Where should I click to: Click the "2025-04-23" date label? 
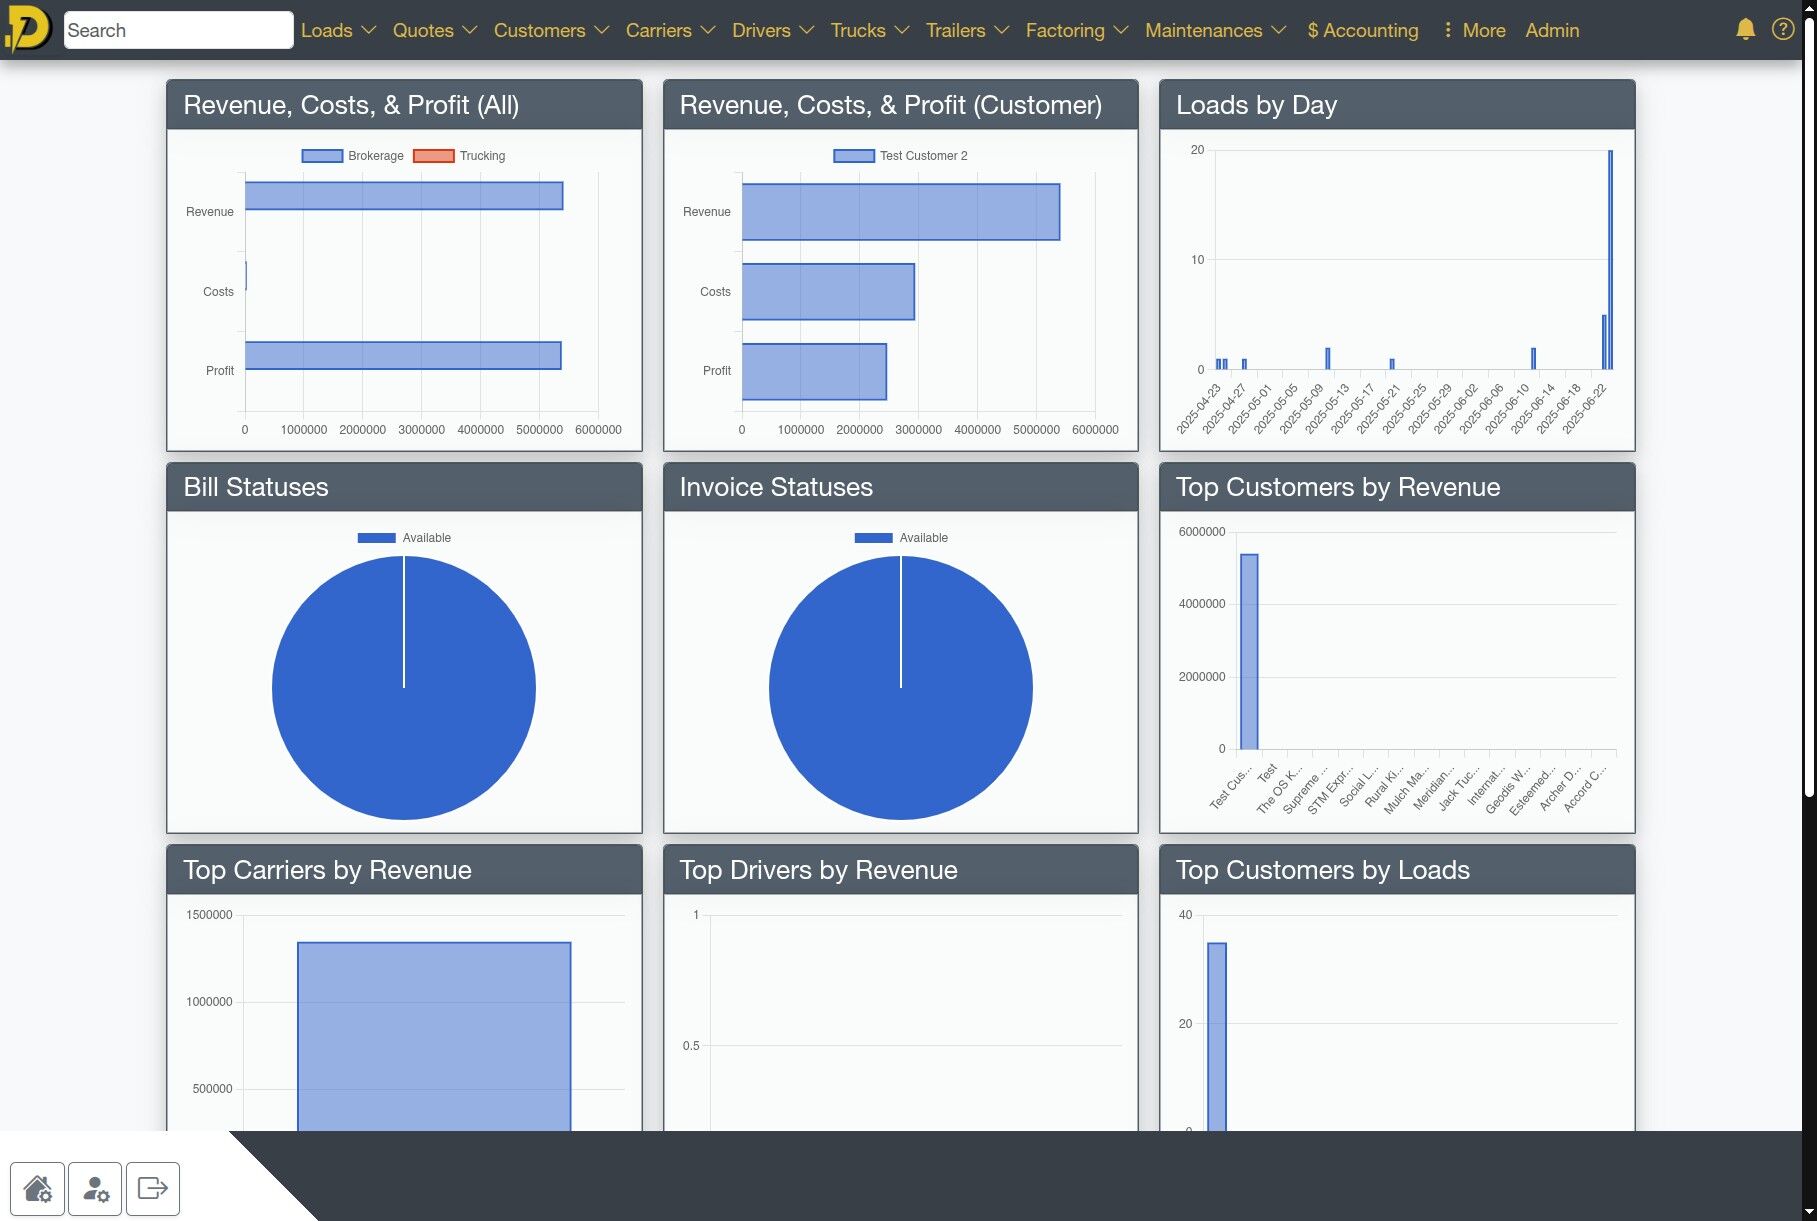coord(1198,409)
